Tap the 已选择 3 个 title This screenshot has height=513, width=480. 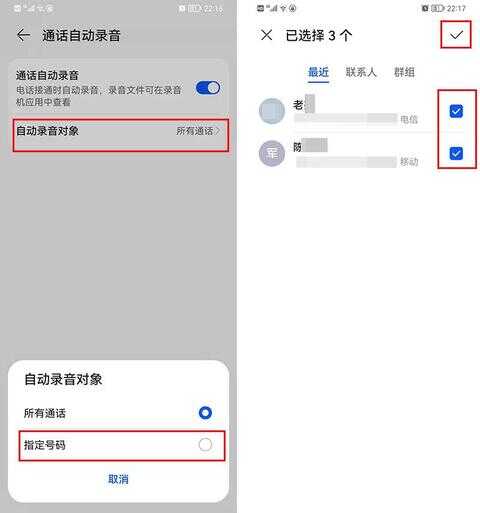[319, 35]
